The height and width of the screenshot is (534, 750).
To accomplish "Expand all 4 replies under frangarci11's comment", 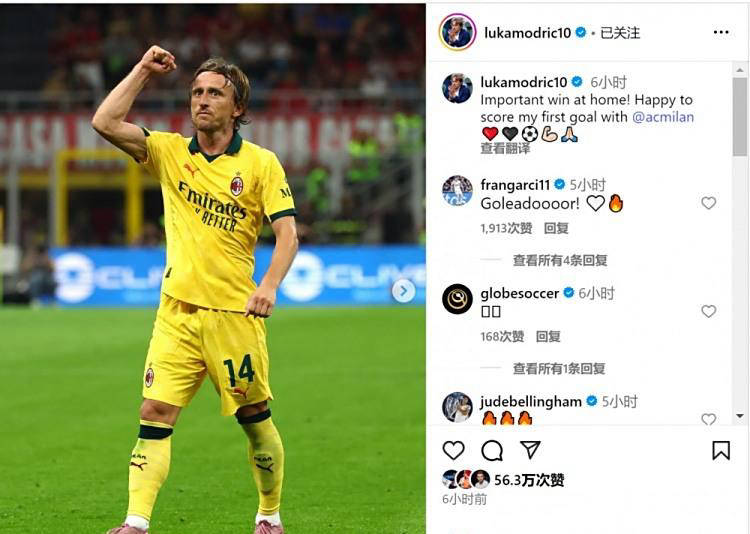I will [x=560, y=260].
